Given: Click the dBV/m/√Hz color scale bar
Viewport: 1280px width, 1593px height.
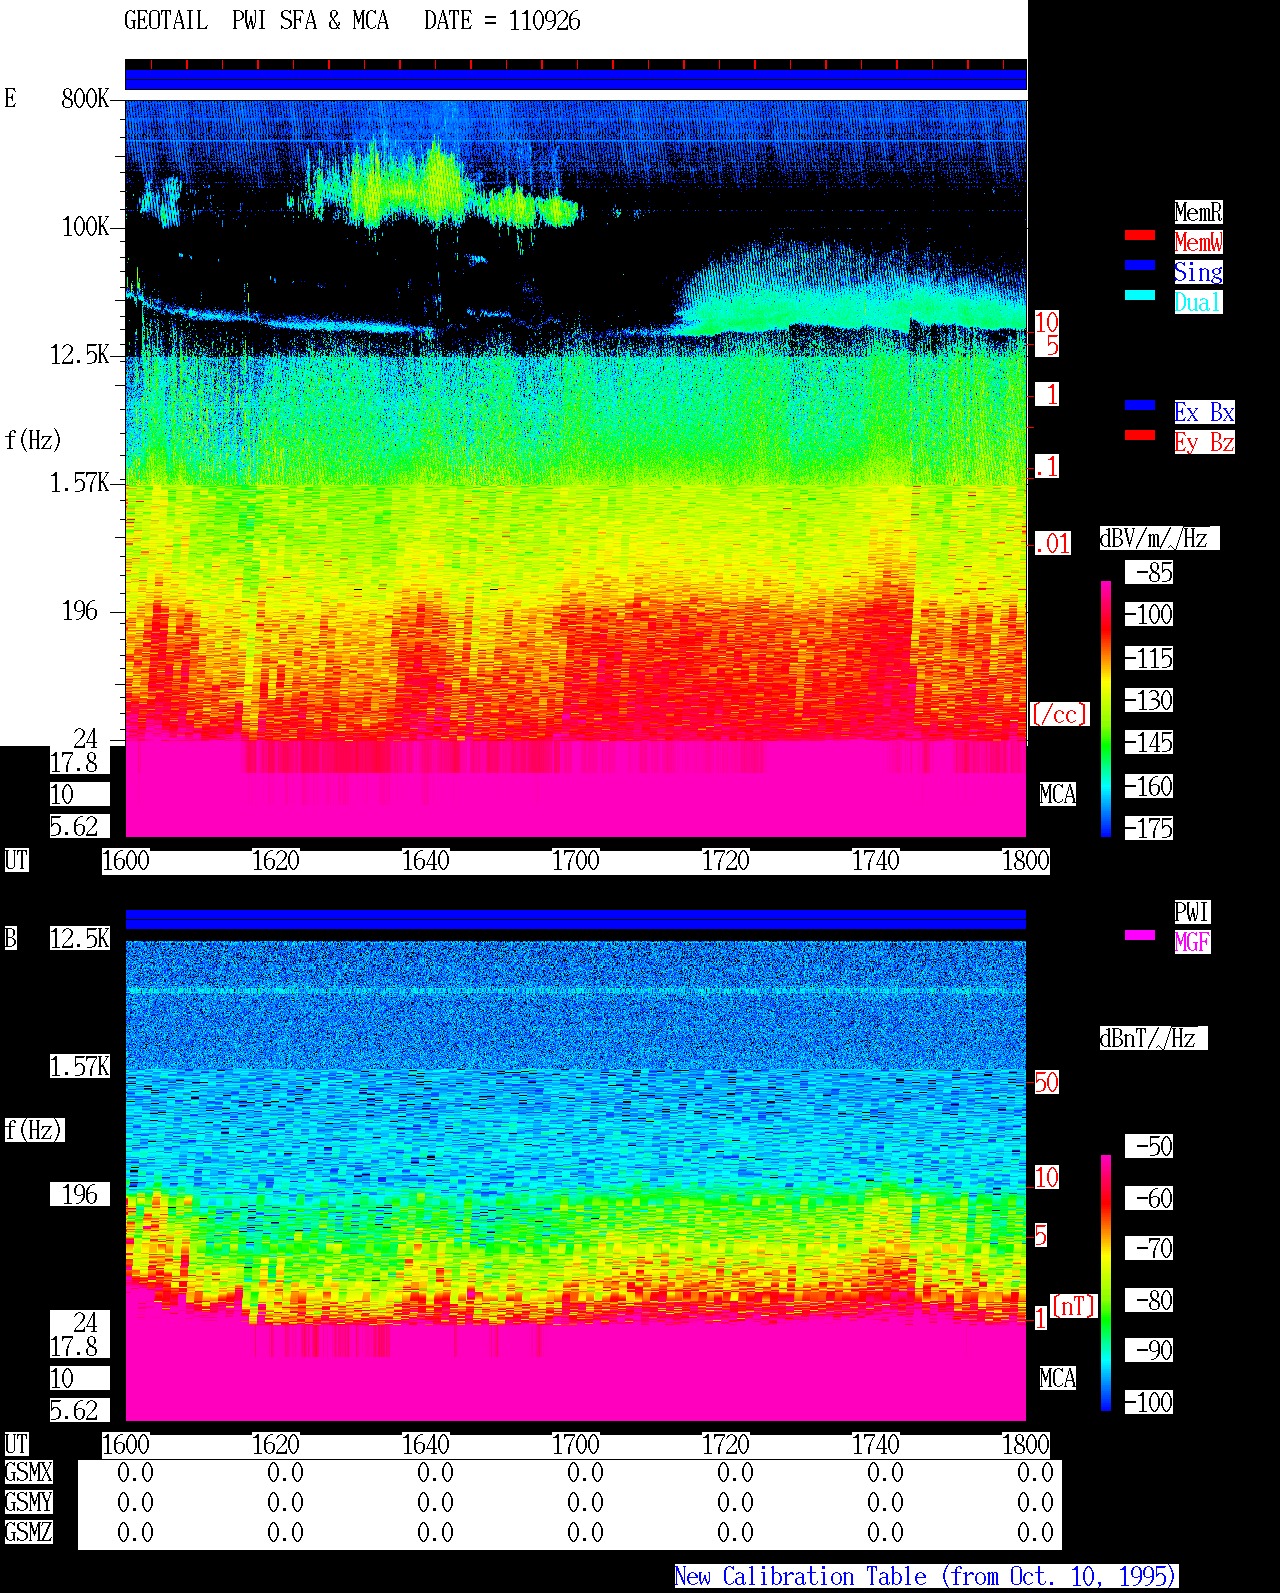Looking at the screenshot, I should pyautogui.click(x=1106, y=708).
